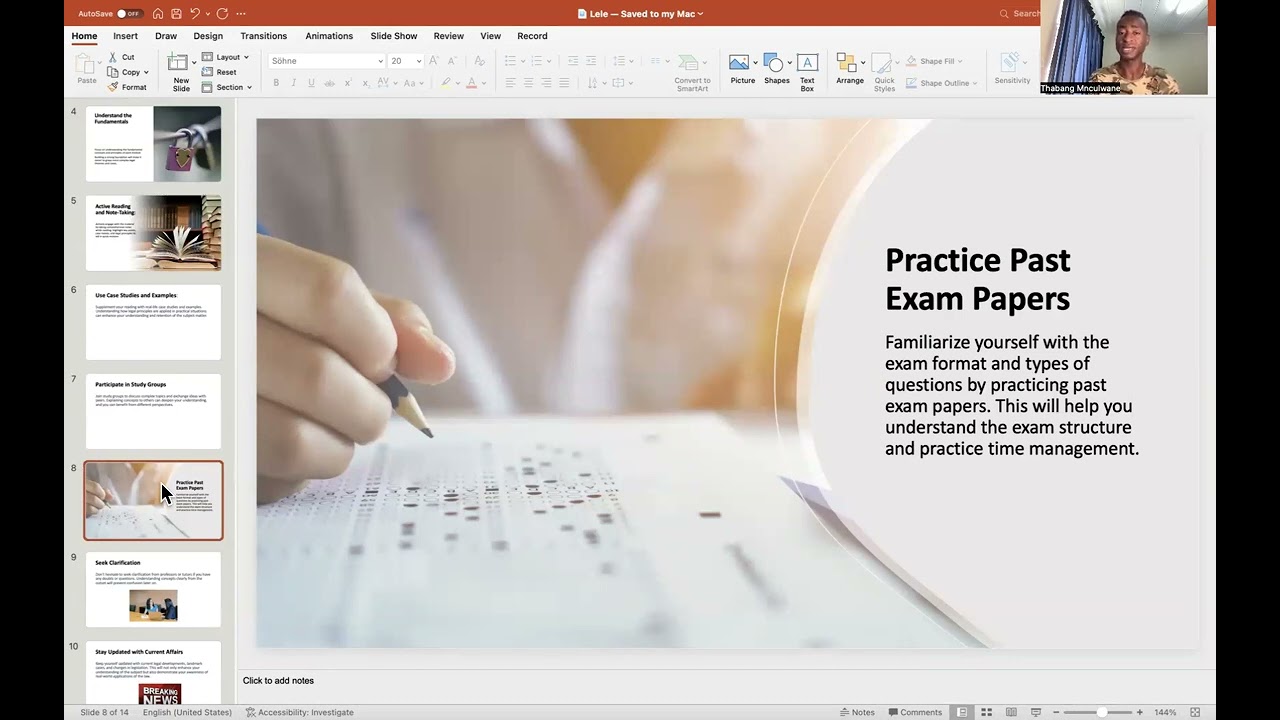
Task: Start the slide show from status bar
Action: coord(1035,712)
